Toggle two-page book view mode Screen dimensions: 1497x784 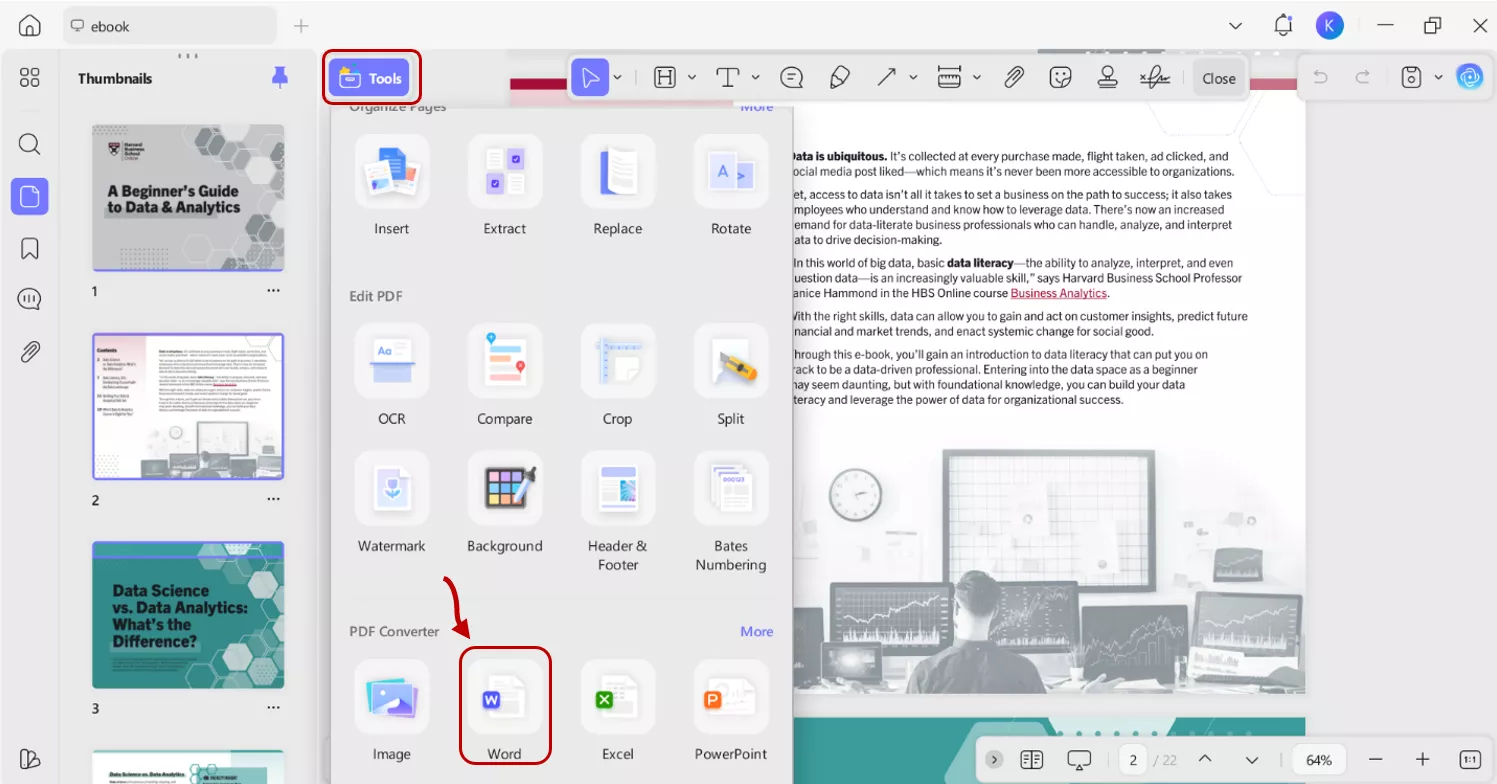(x=1031, y=759)
